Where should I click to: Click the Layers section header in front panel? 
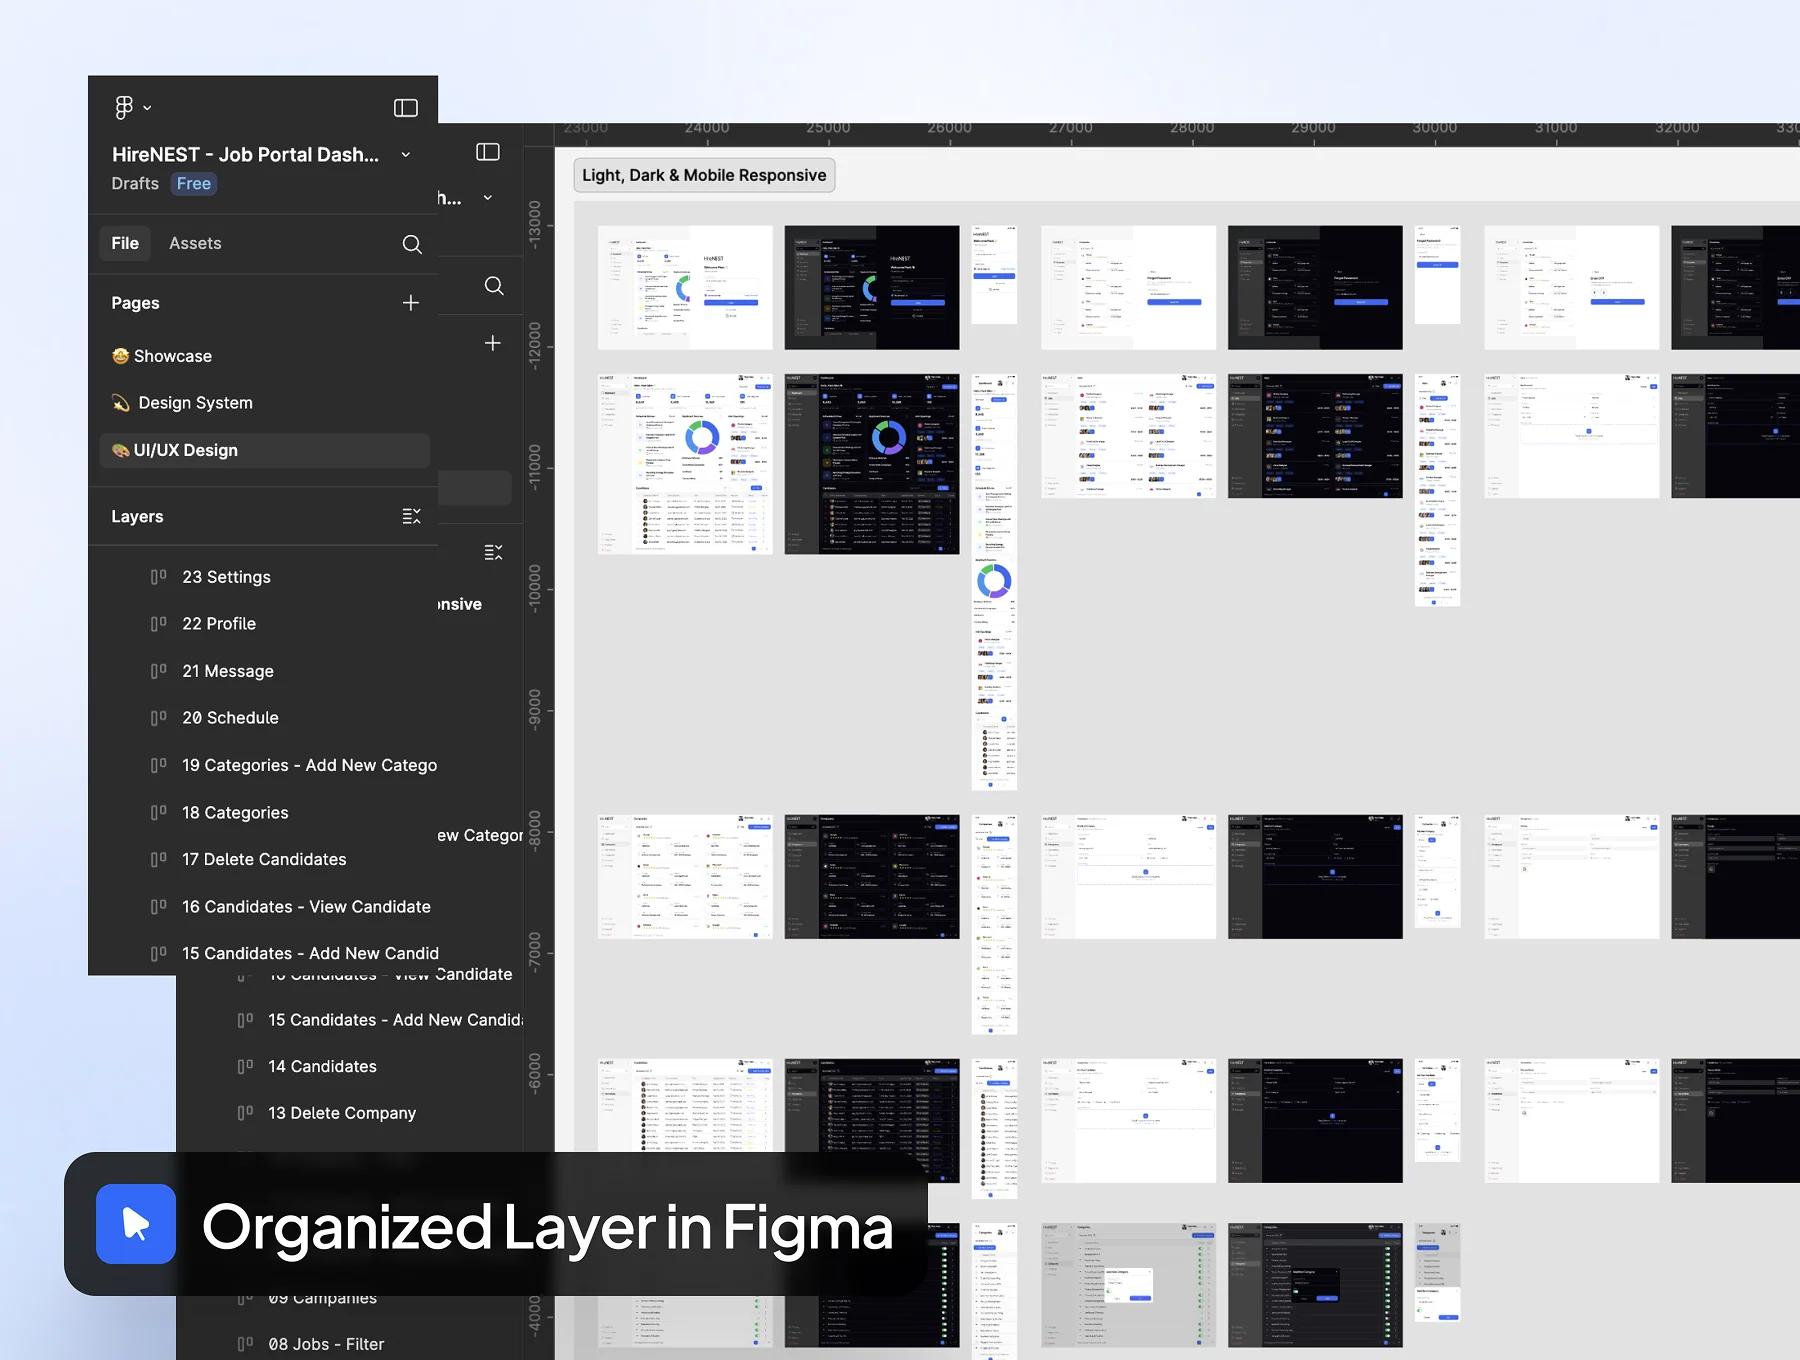[x=137, y=517]
